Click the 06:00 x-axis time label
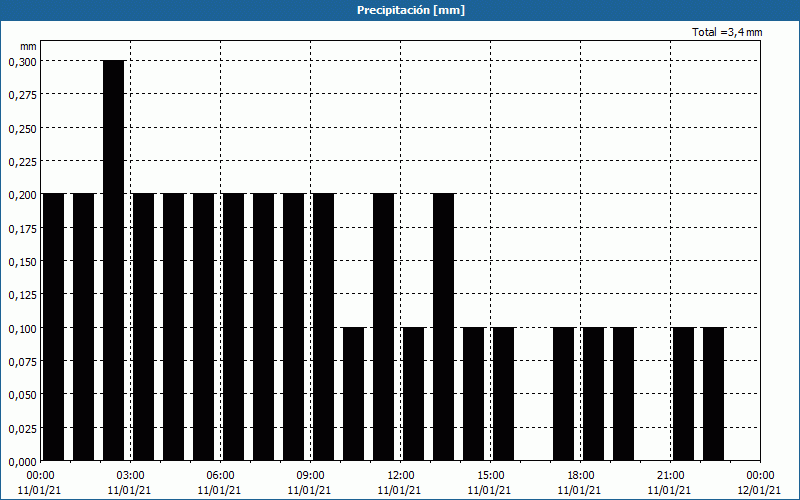The width and height of the screenshot is (800, 500). (x=220, y=476)
